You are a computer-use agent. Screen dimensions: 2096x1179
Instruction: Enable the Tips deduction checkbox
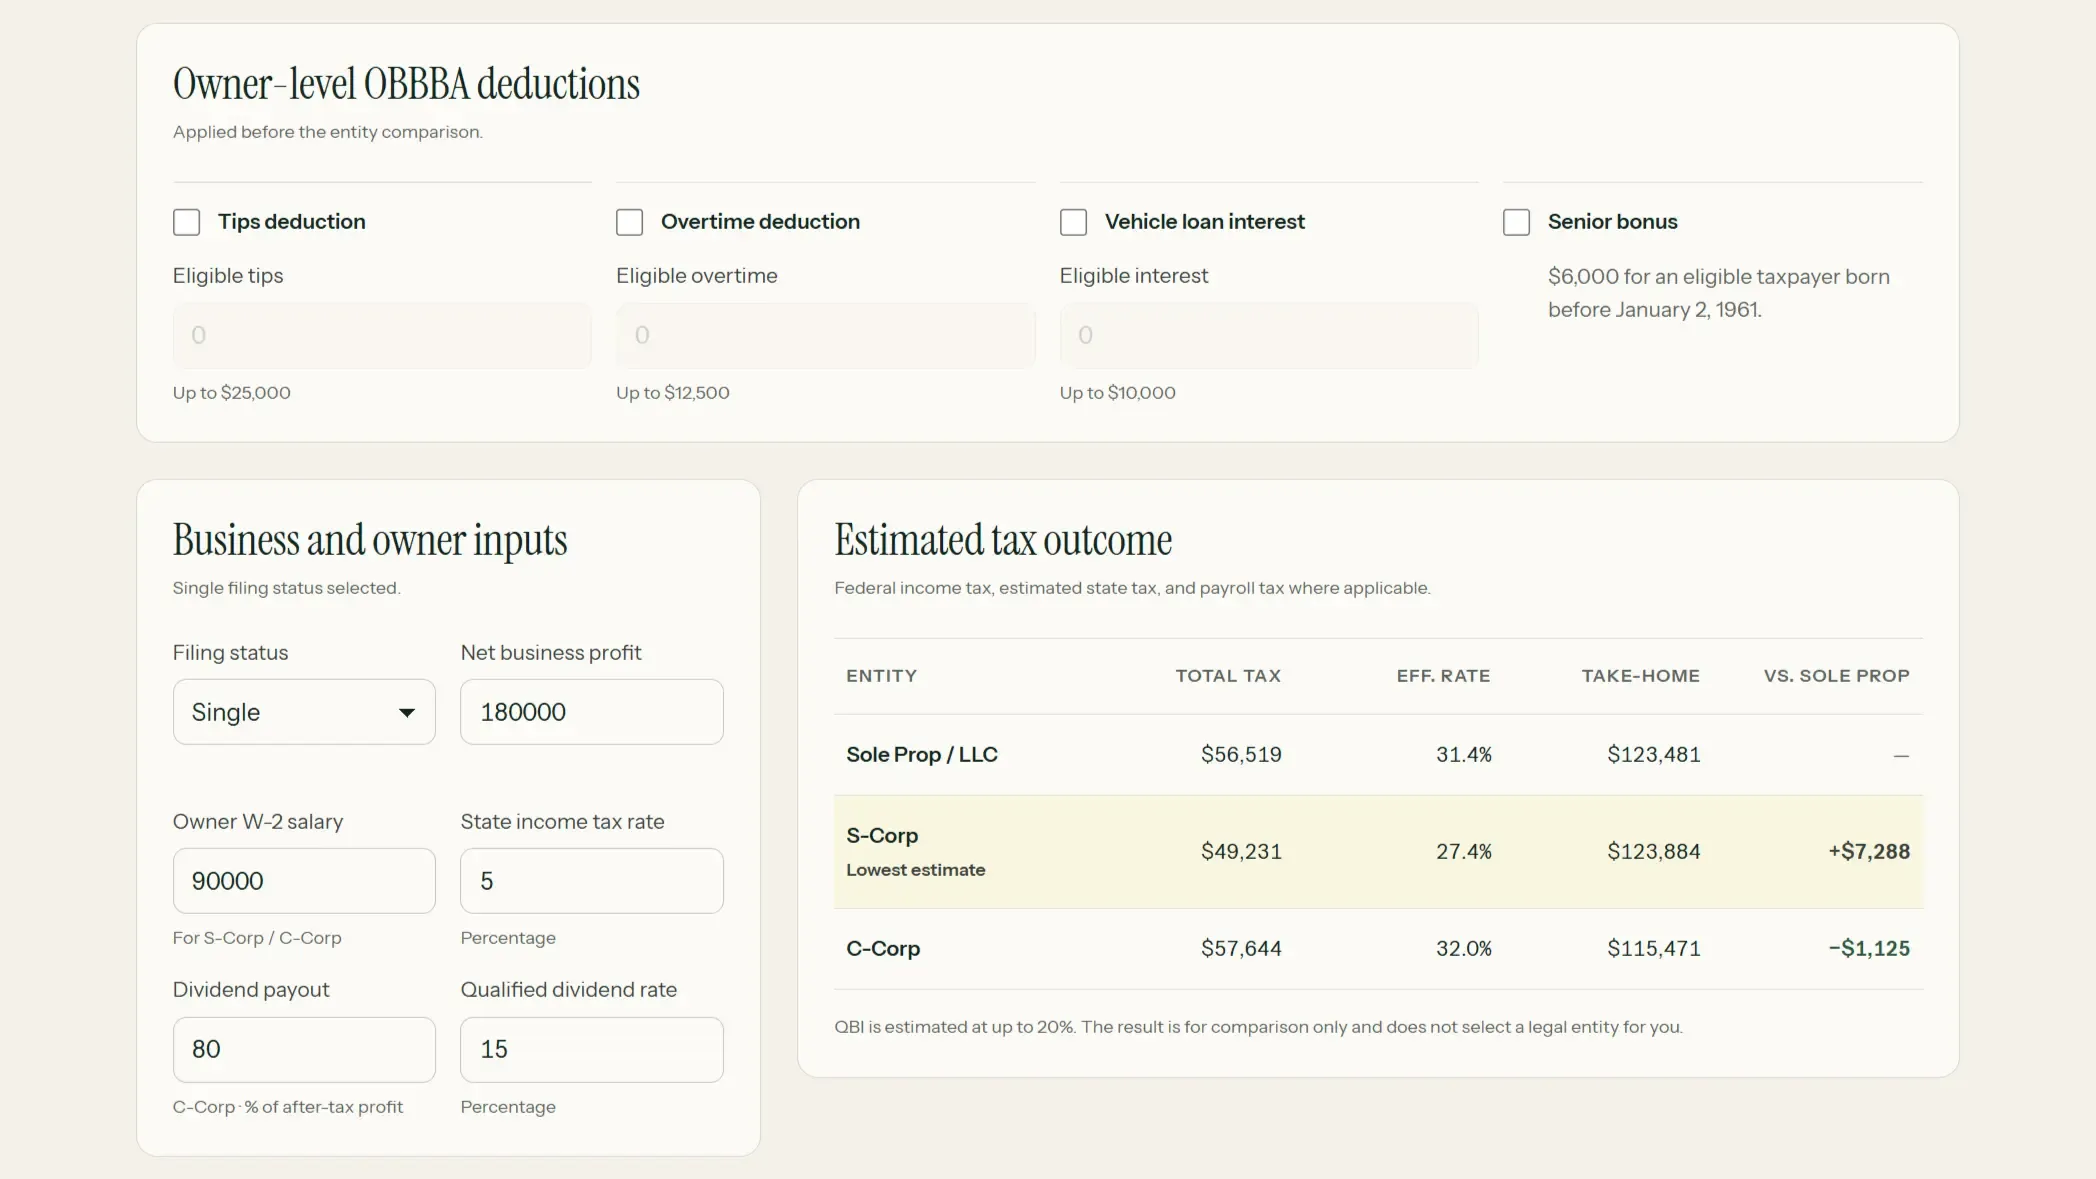186,222
